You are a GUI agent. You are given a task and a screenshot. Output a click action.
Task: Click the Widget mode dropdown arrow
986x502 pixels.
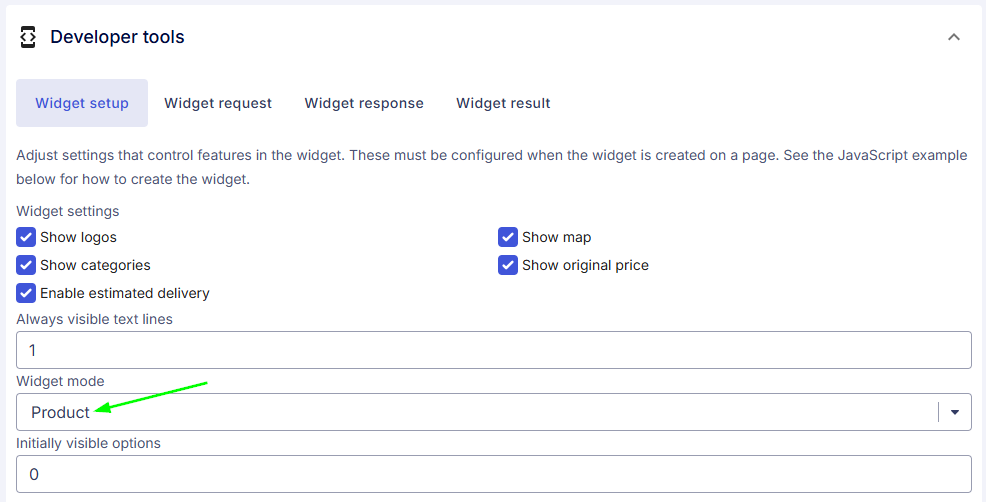pos(955,412)
